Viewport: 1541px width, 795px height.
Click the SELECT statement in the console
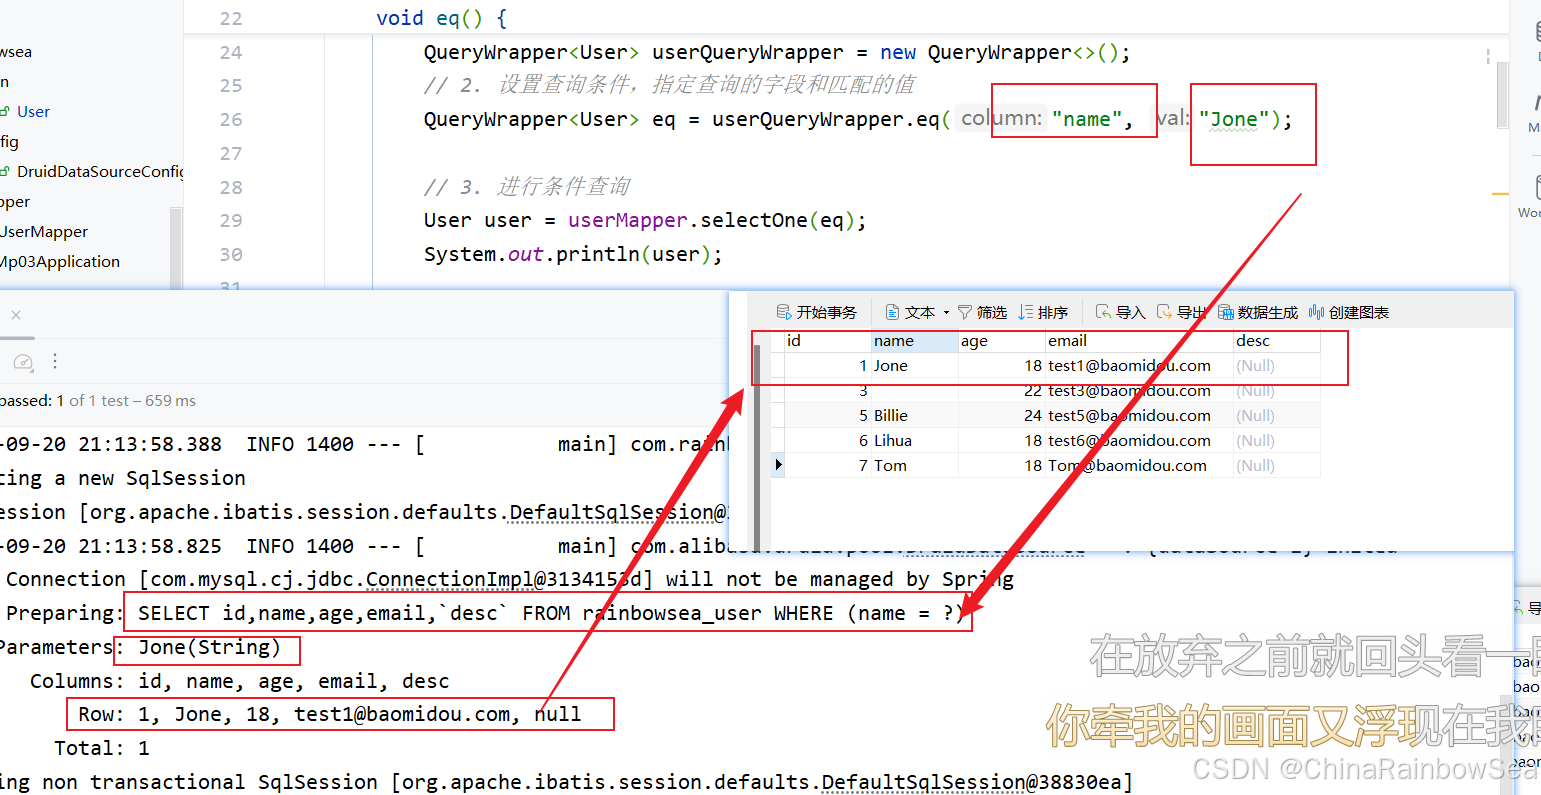[551, 613]
